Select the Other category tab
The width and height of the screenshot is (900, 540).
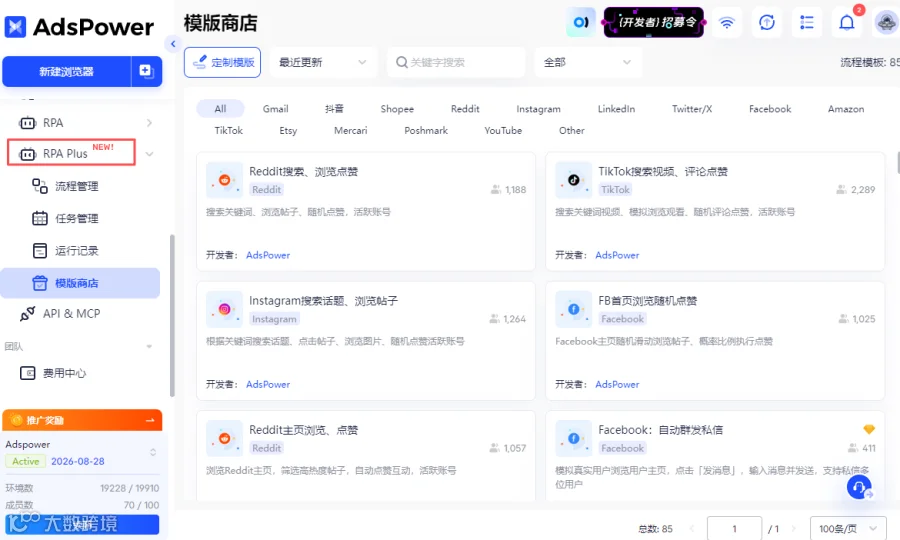[x=572, y=130]
